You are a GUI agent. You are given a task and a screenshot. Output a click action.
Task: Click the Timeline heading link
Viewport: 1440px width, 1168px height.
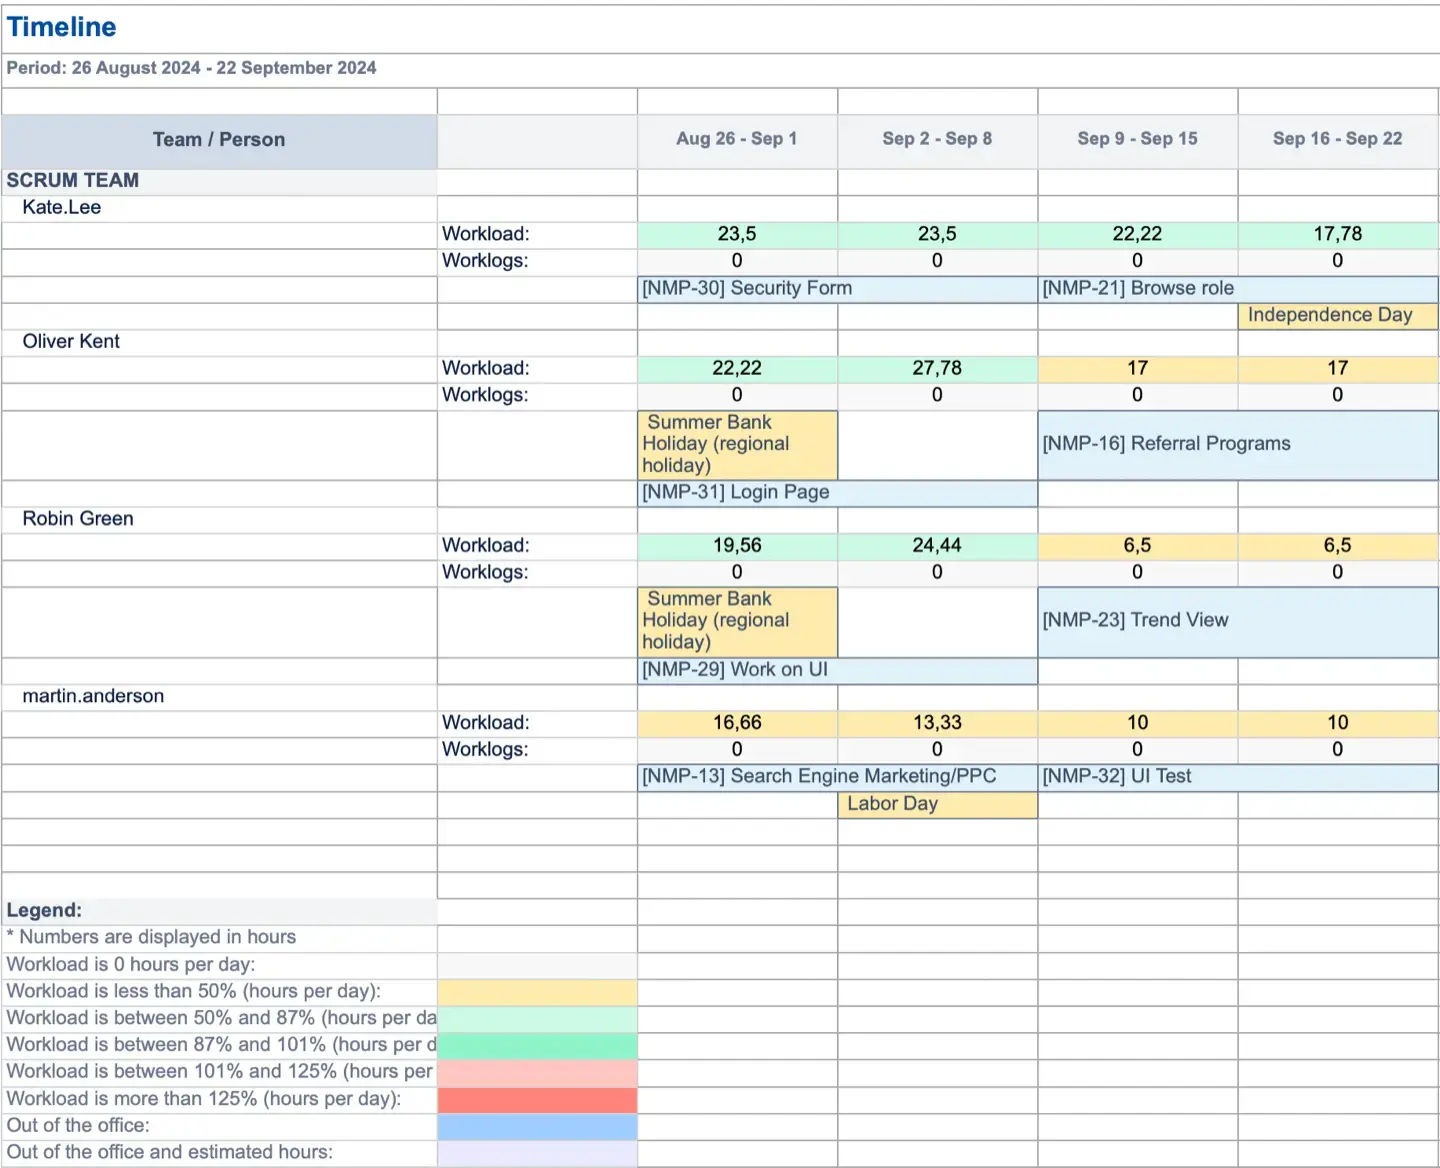click(x=60, y=26)
